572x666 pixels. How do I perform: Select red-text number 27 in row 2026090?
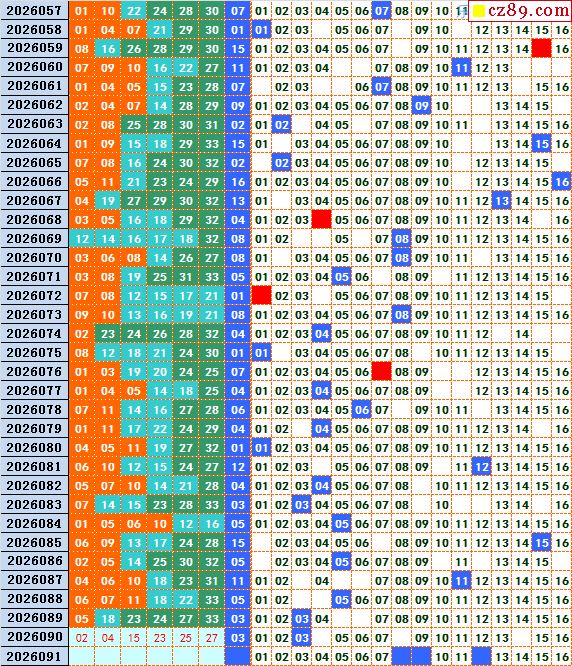[x=211, y=638]
